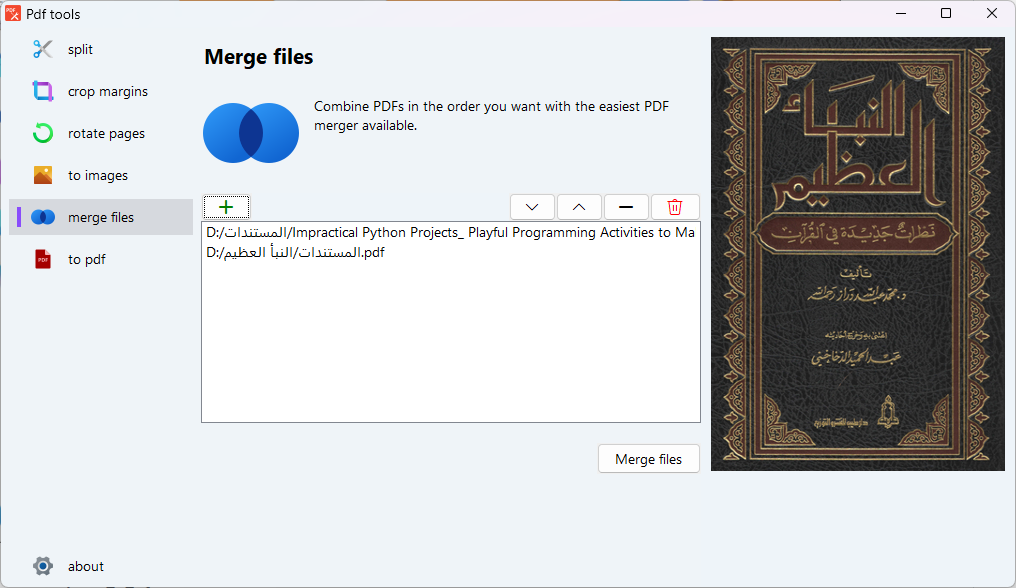
Task: Click the Merge files heading text
Action: pos(259,57)
